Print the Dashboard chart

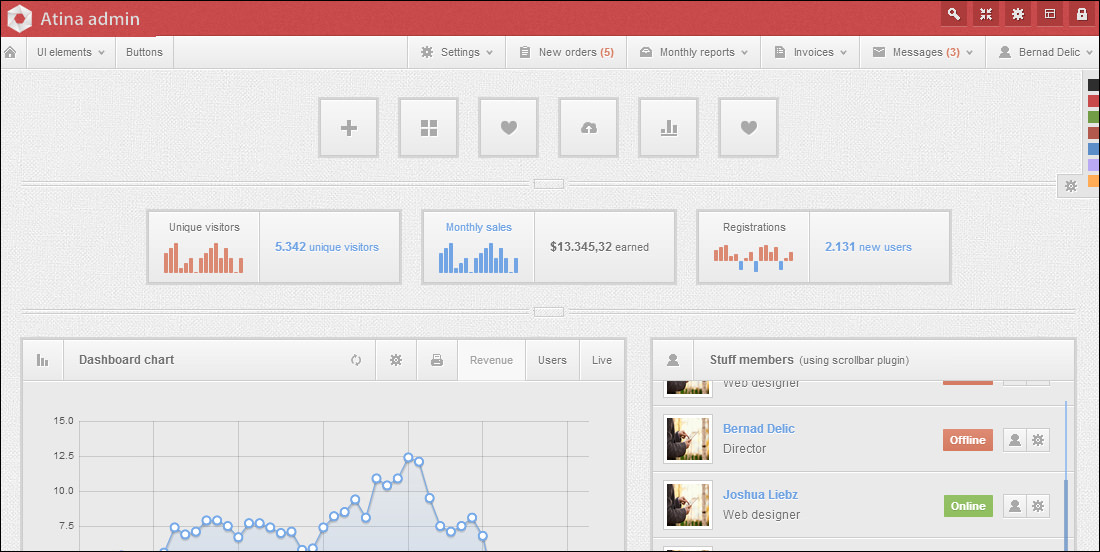[x=437, y=360]
